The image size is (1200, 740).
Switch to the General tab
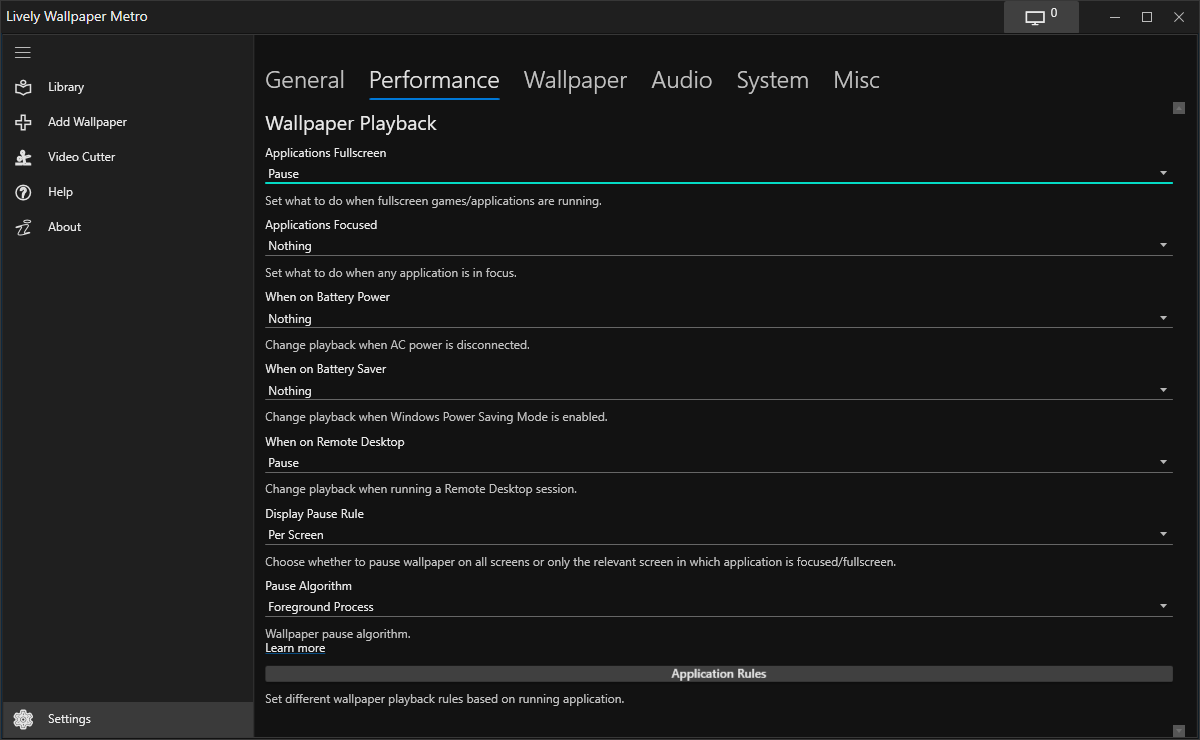tap(305, 80)
